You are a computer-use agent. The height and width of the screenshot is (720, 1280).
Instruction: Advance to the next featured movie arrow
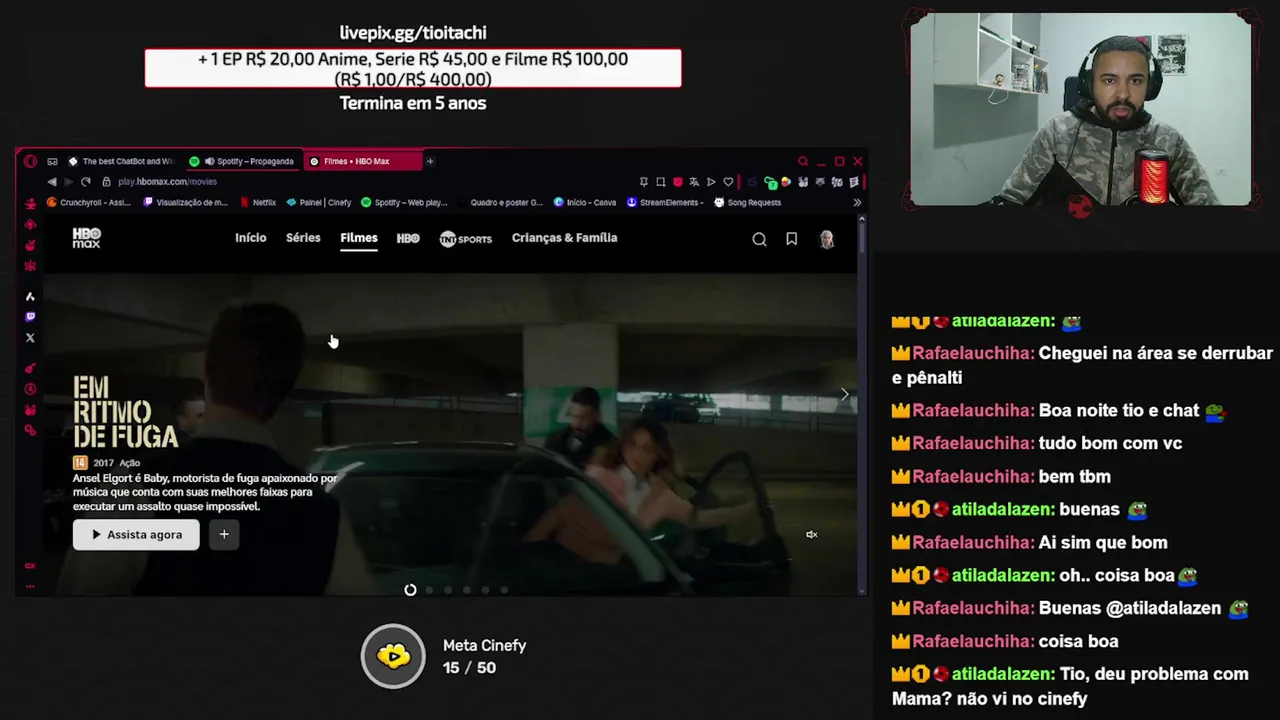845,395
